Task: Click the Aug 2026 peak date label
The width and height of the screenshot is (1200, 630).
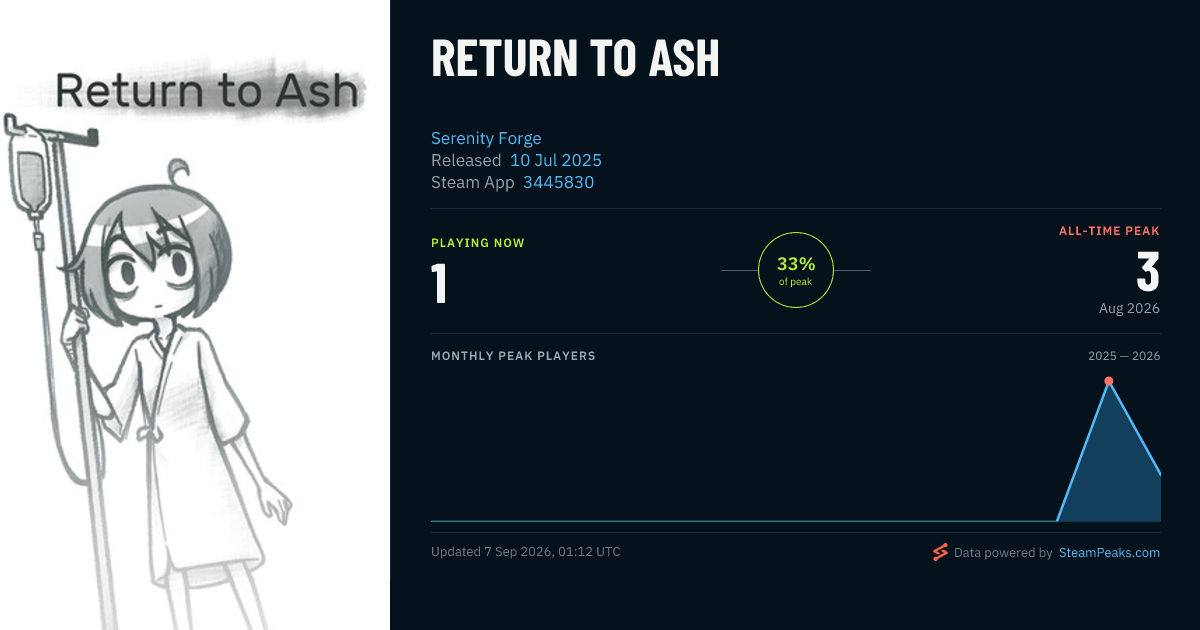Action: (1129, 308)
